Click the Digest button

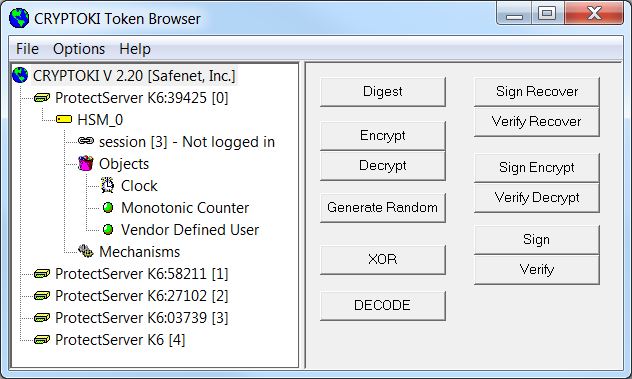(383, 92)
